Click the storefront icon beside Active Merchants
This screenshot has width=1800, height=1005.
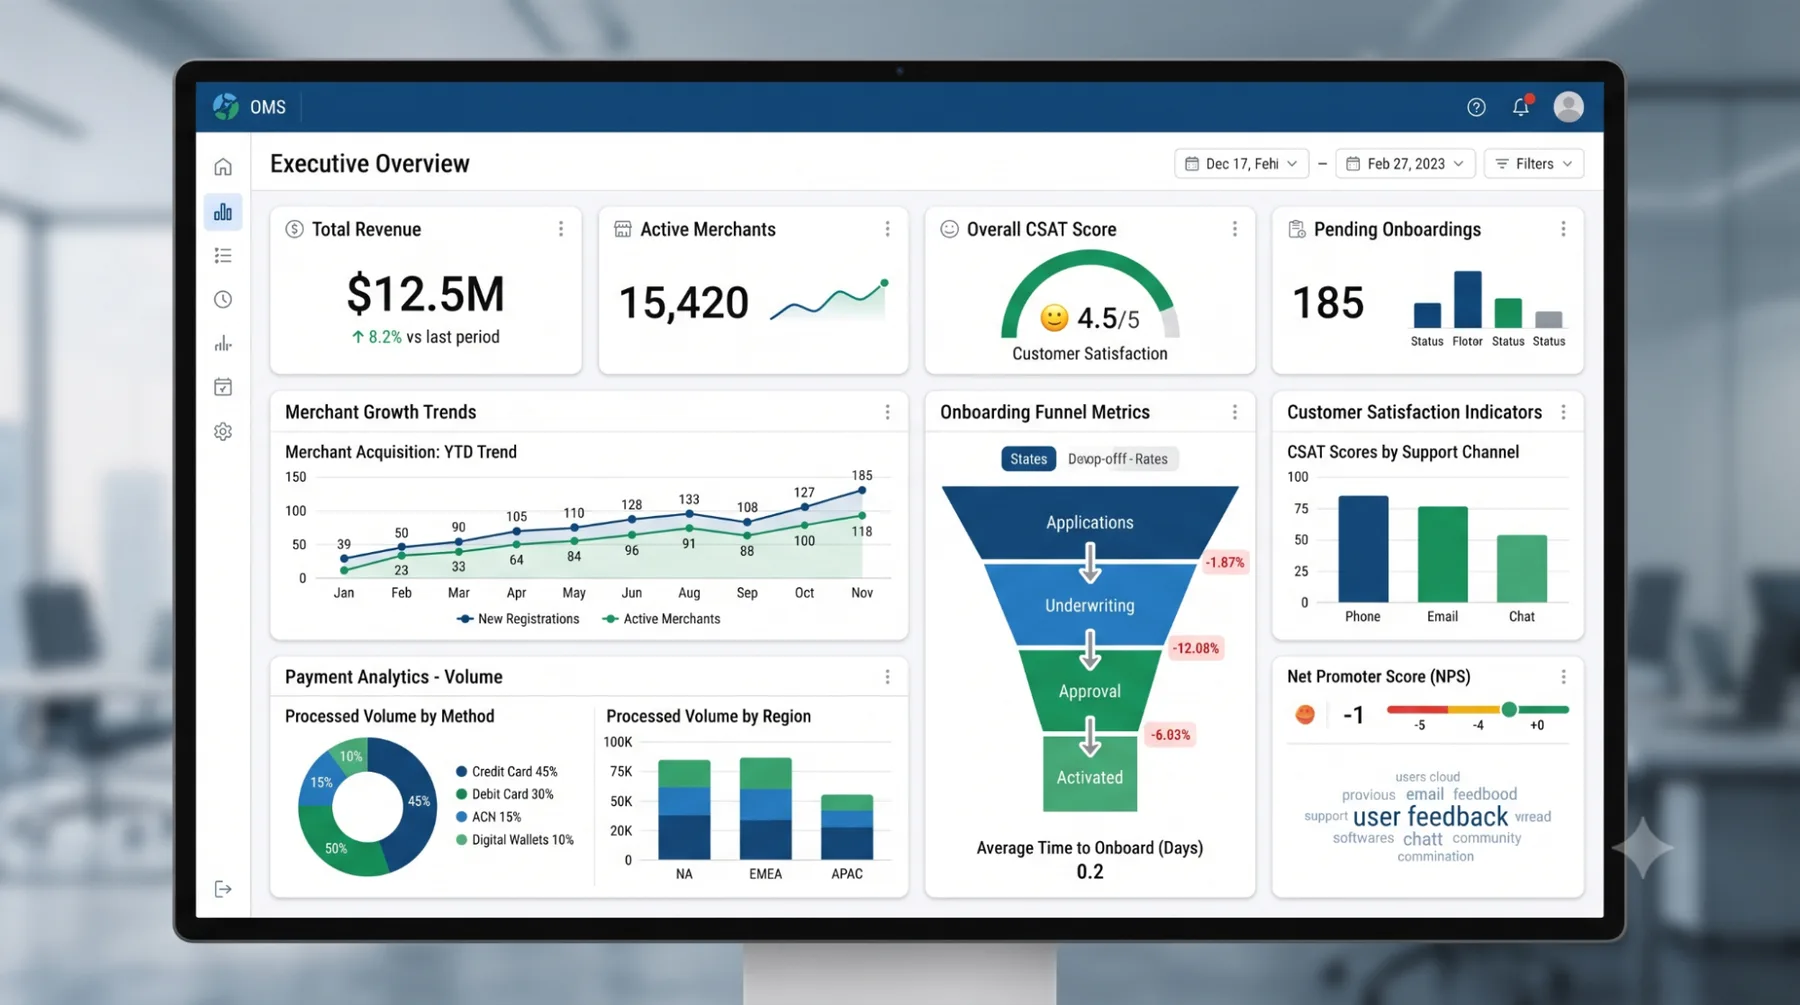coord(622,229)
